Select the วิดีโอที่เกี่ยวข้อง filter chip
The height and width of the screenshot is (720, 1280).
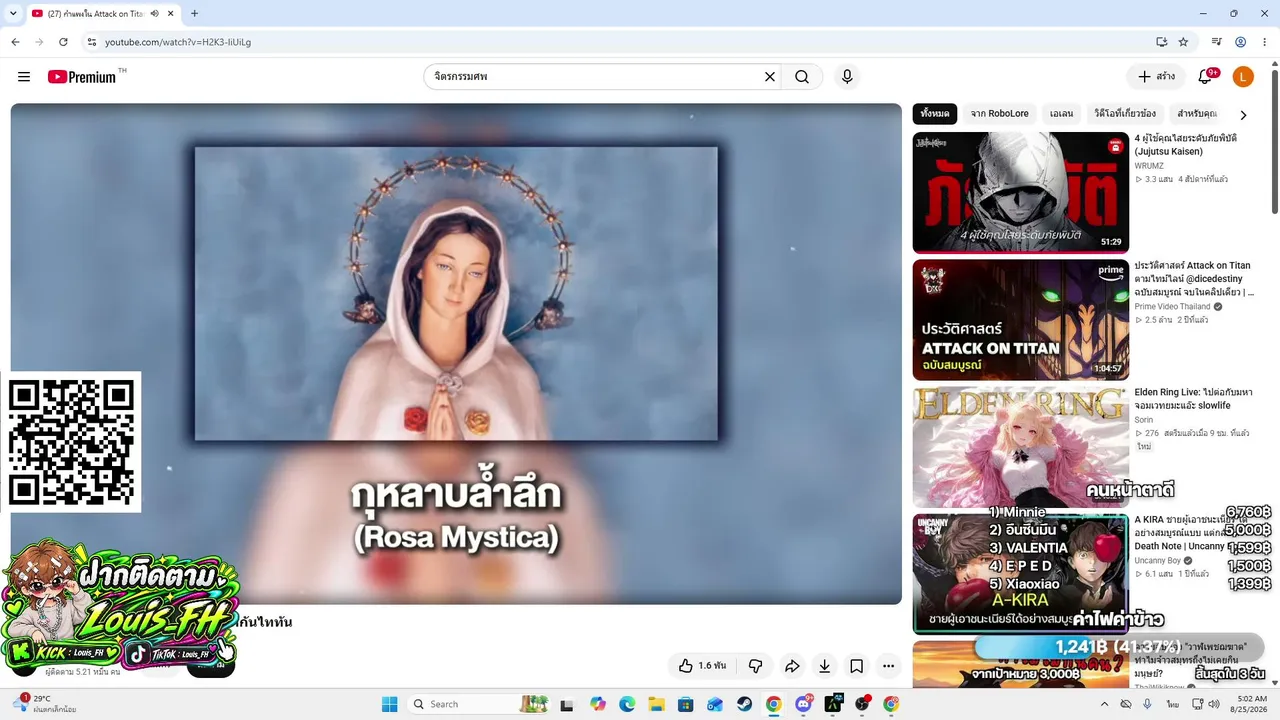point(1125,114)
